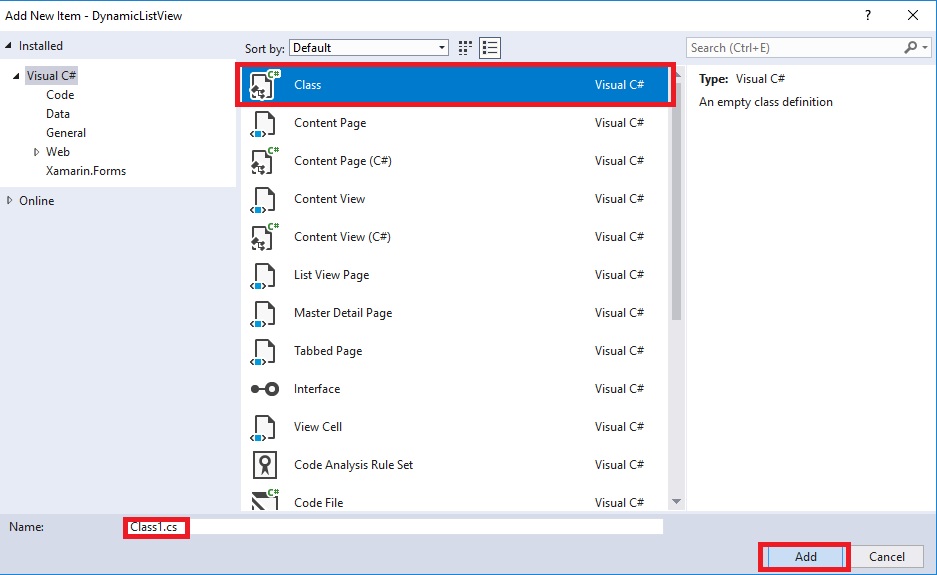
Task: Click the 'Master Detail Page' name
Action: tap(343, 313)
